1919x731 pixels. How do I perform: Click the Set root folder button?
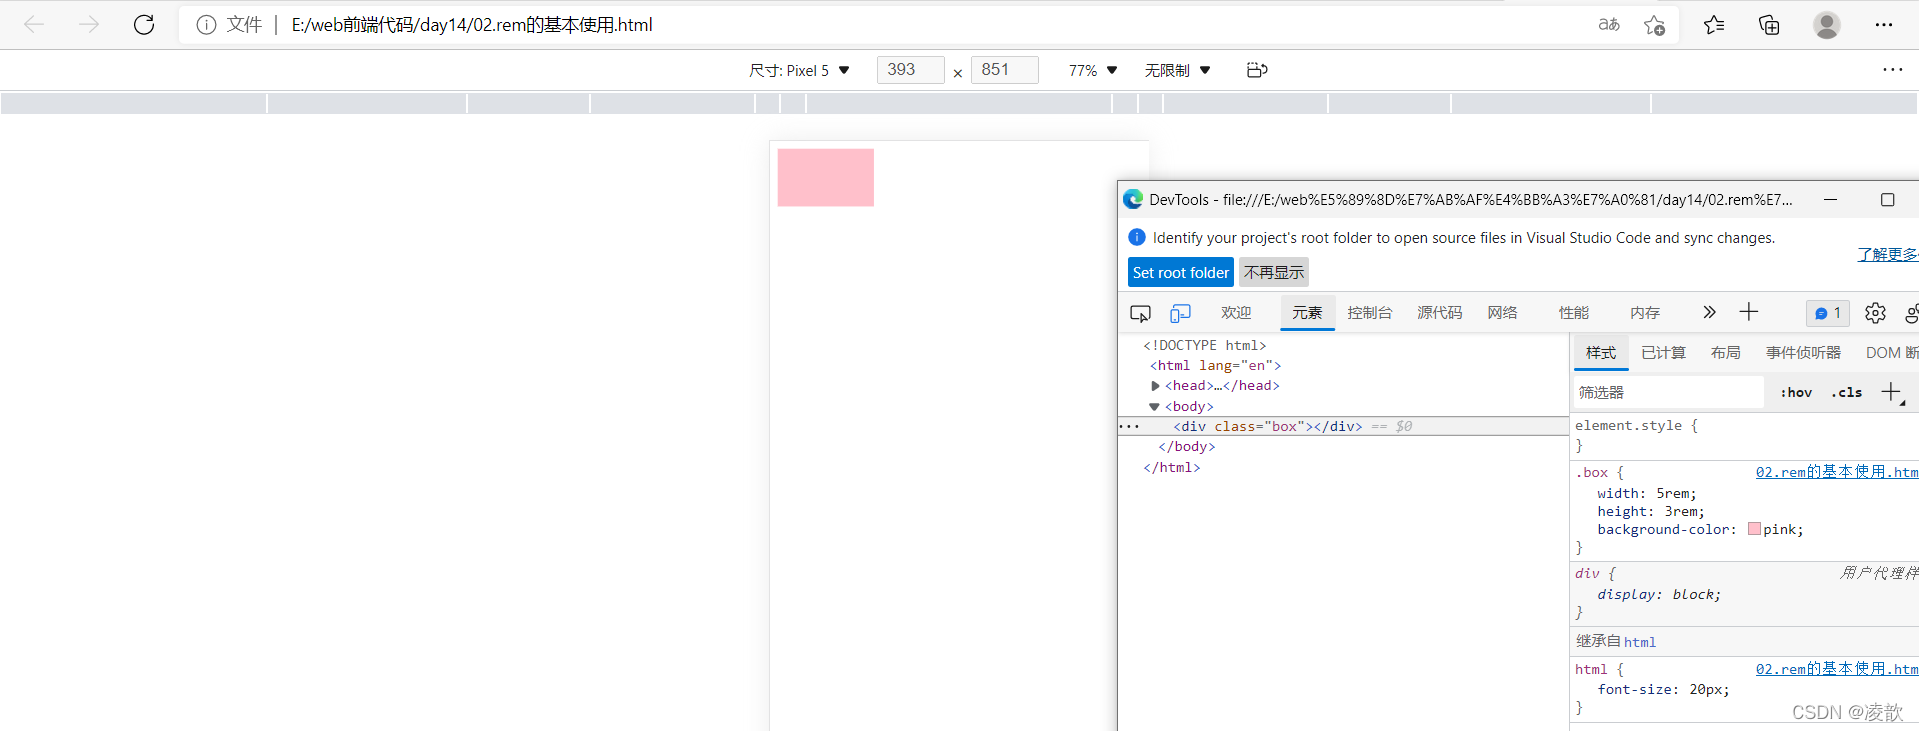(x=1181, y=272)
